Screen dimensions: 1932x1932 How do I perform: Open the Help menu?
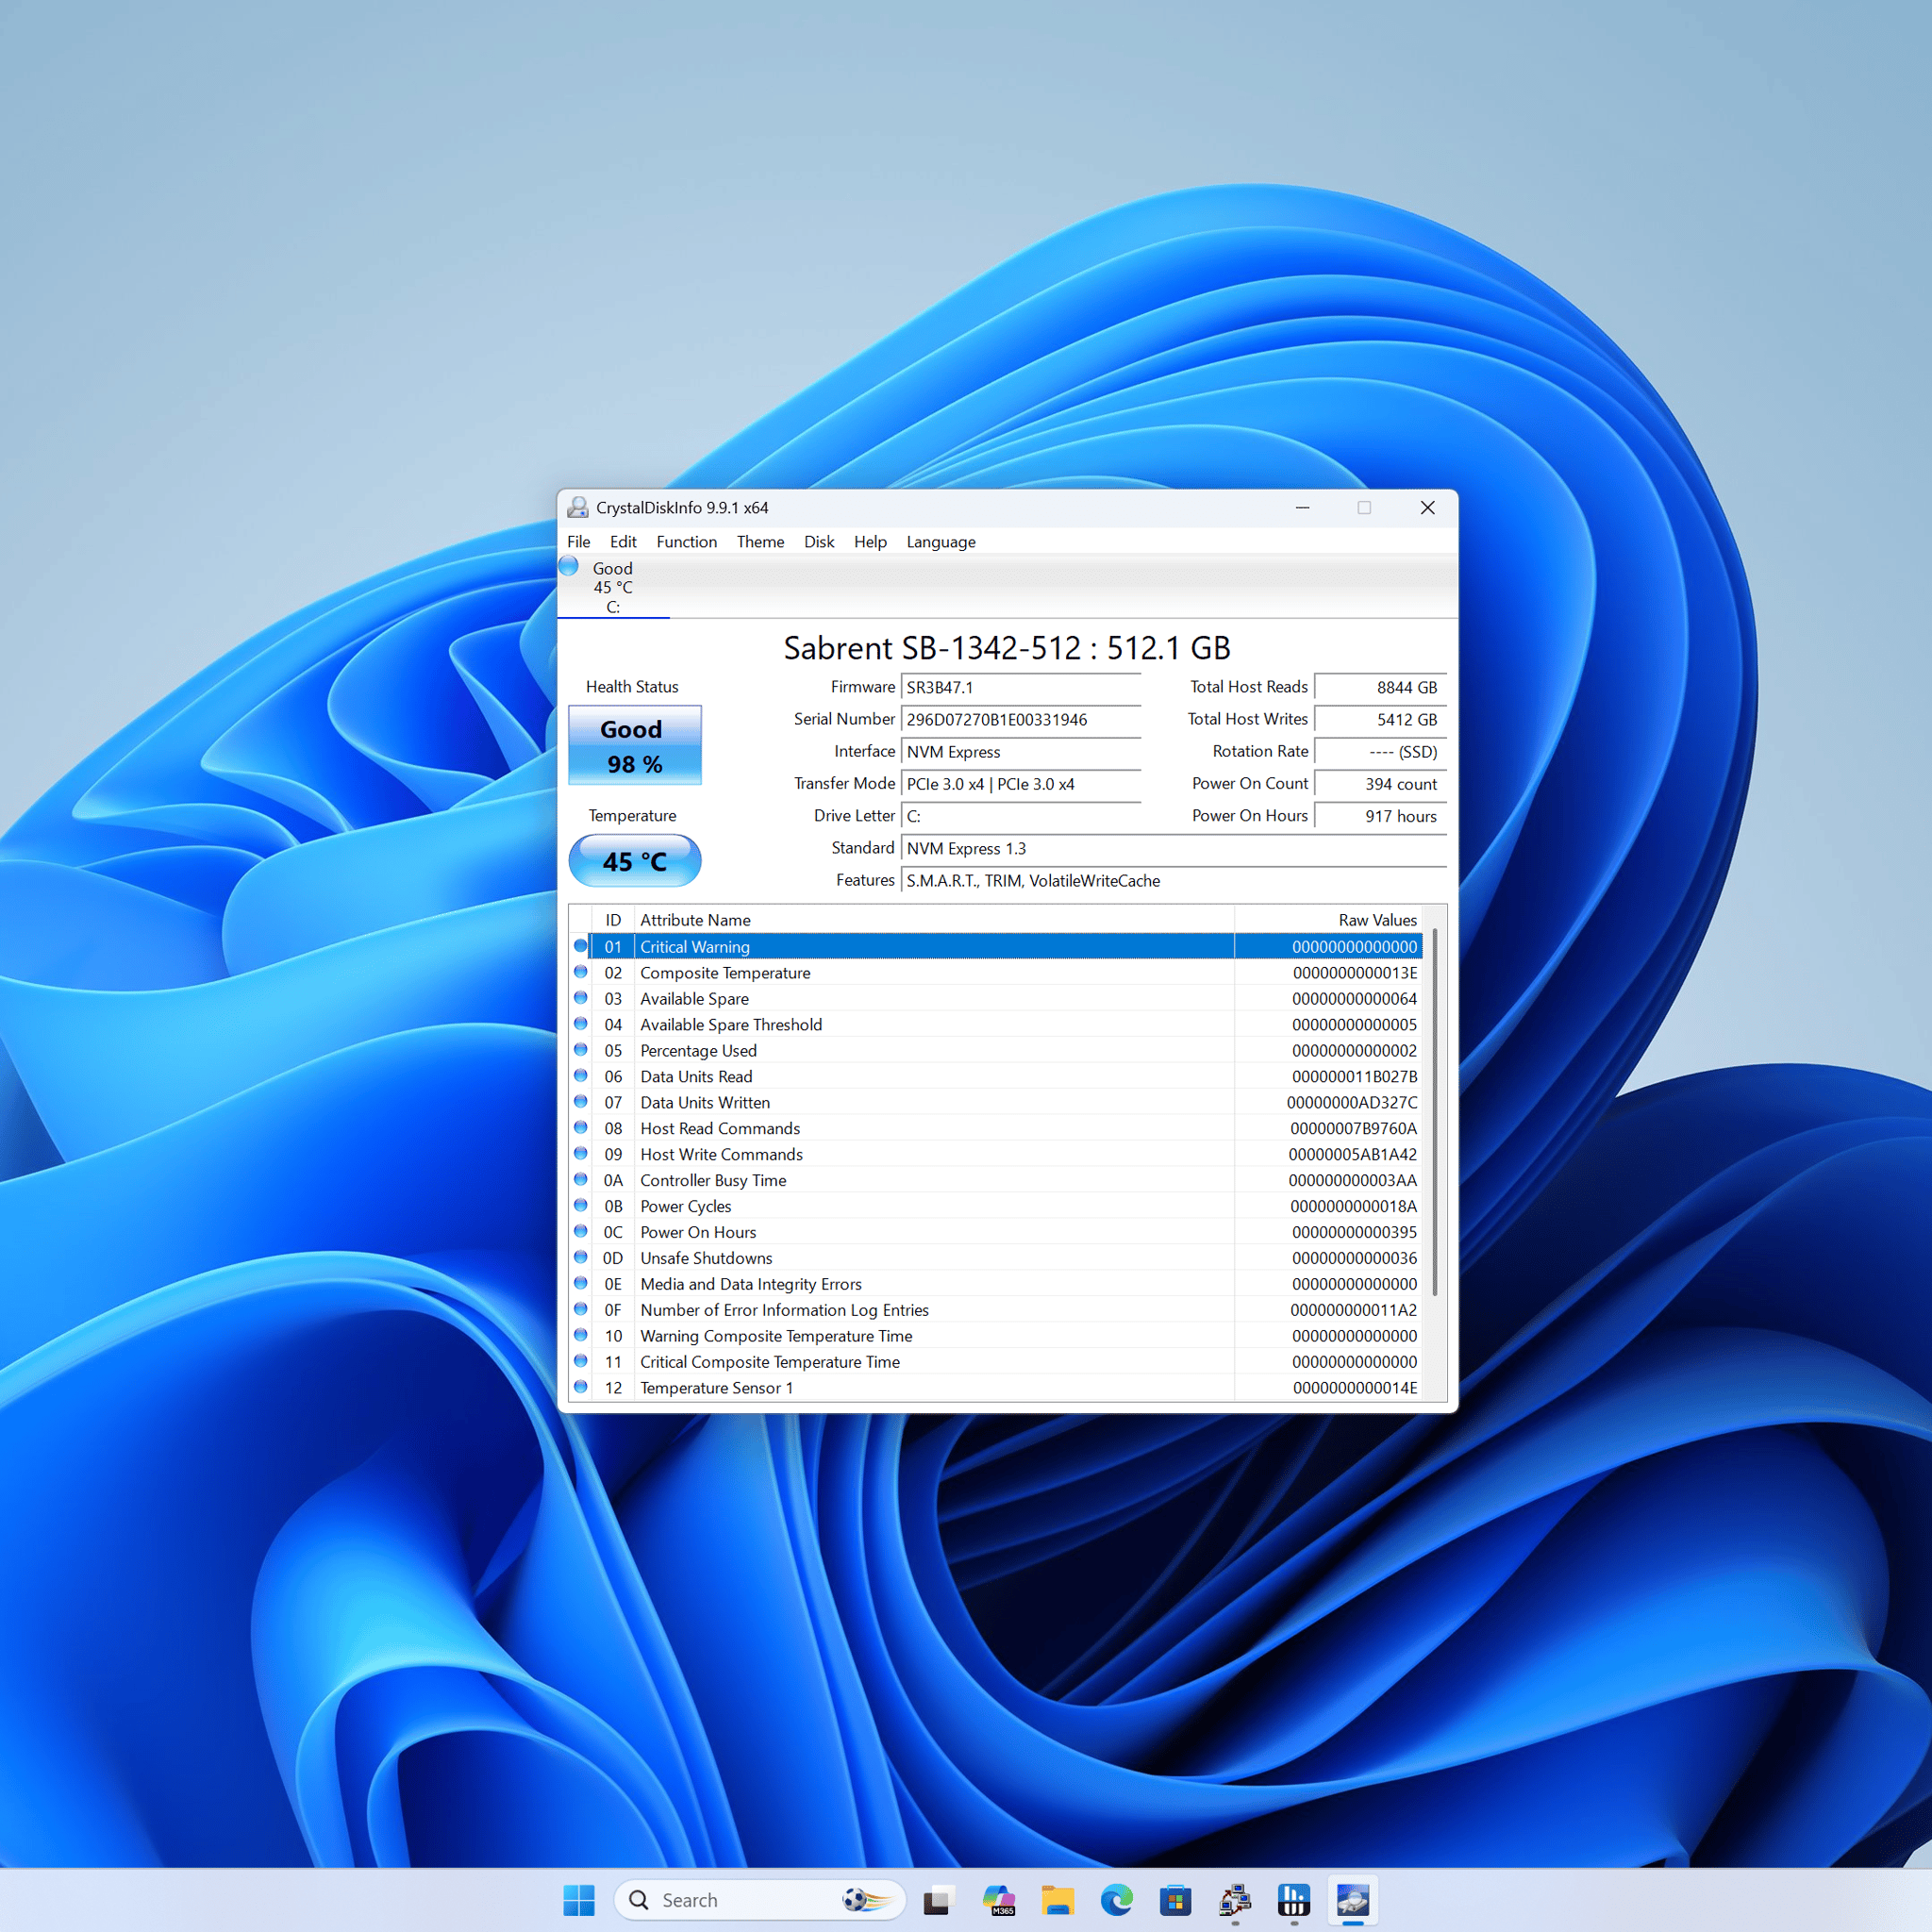[870, 542]
